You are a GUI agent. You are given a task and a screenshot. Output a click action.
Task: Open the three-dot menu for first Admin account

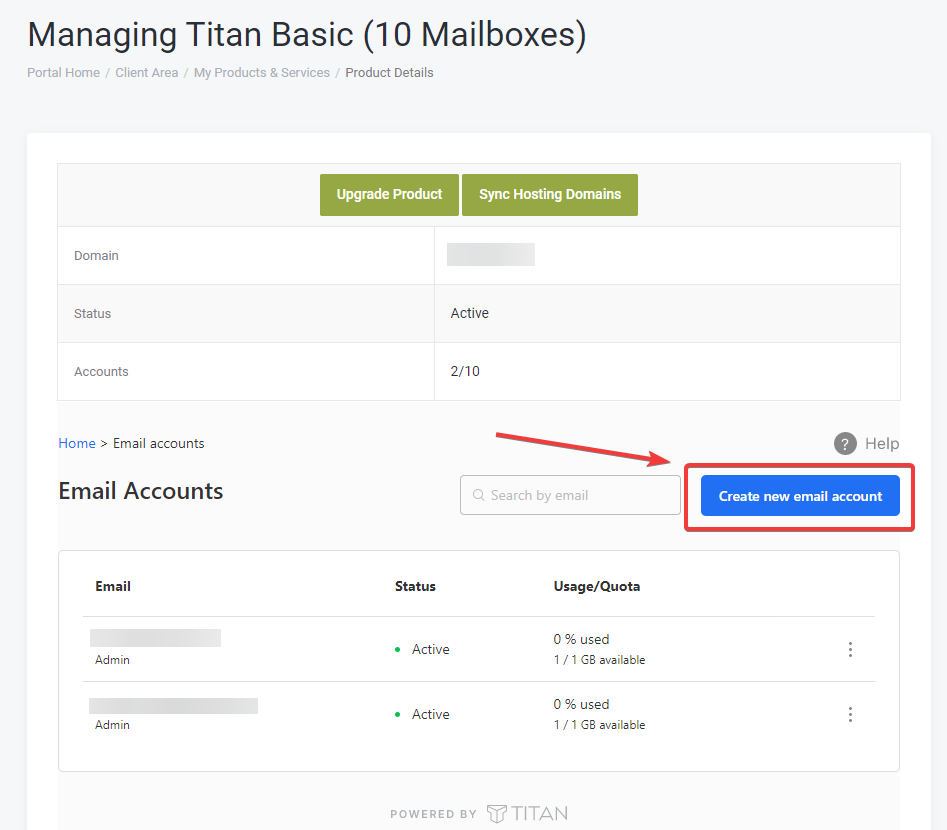tap(850, 649)
